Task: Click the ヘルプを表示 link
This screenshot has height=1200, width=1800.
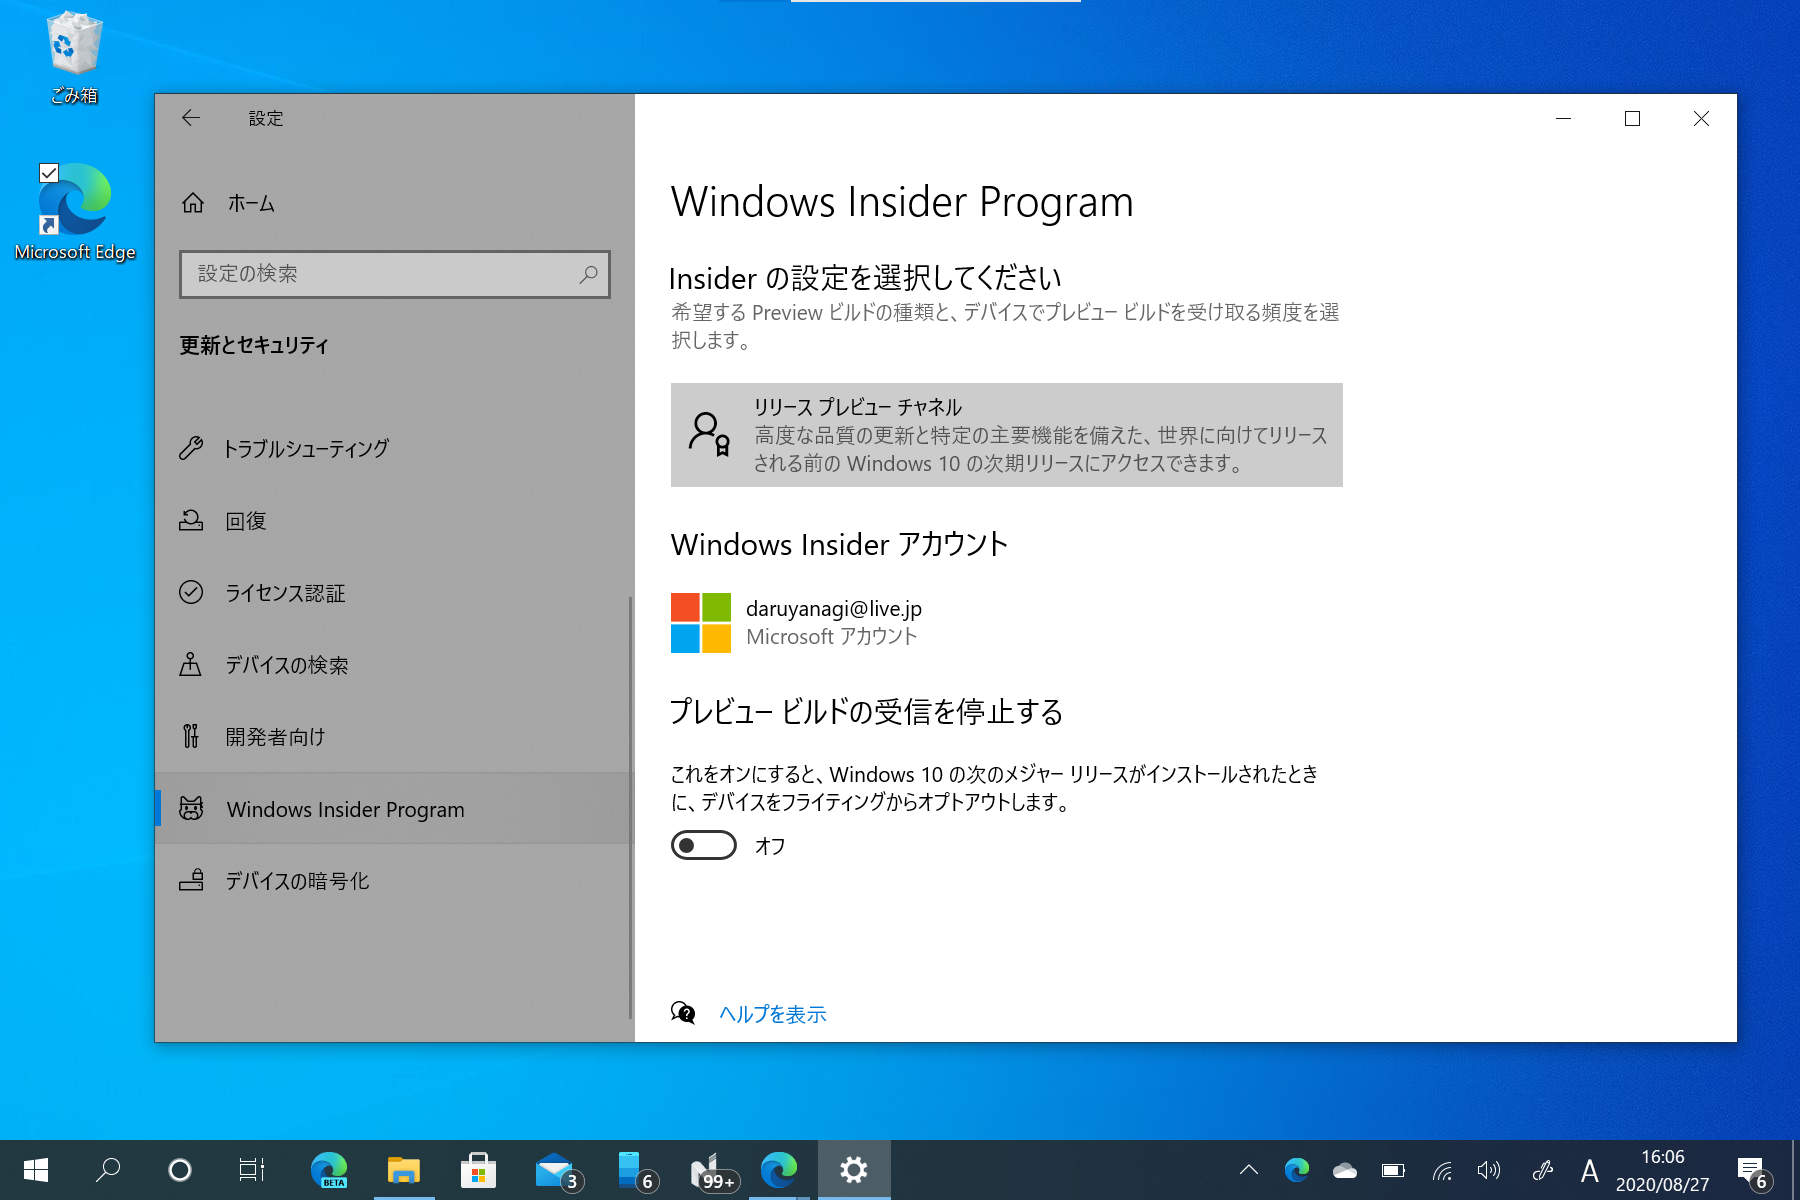Action: click(772, 1013)
